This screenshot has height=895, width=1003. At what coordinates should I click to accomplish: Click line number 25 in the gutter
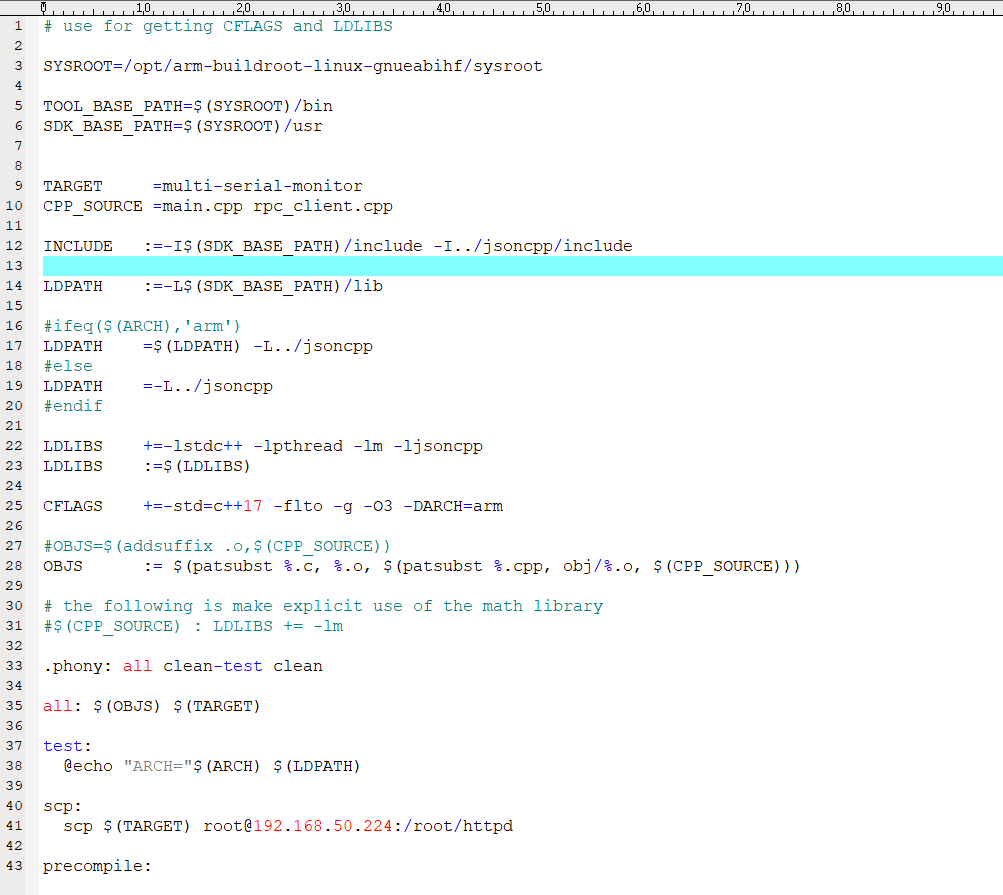point(14,505)
